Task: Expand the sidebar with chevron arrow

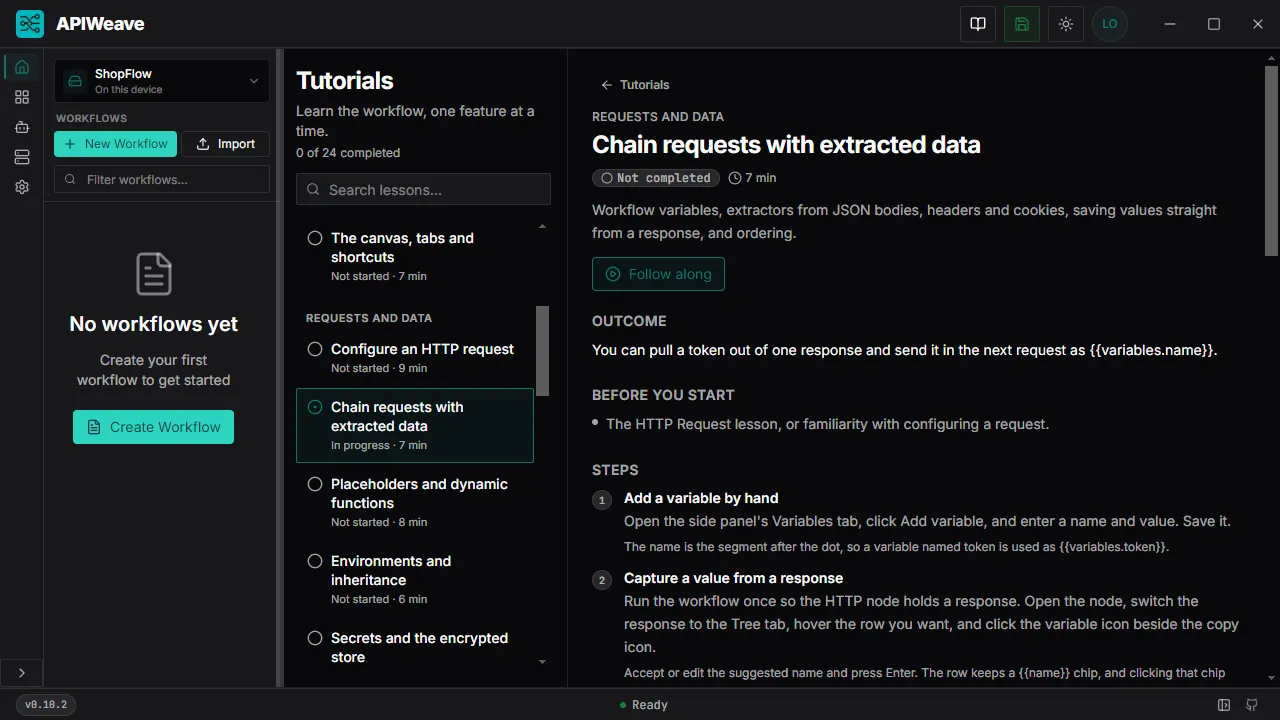Action: 22,673
